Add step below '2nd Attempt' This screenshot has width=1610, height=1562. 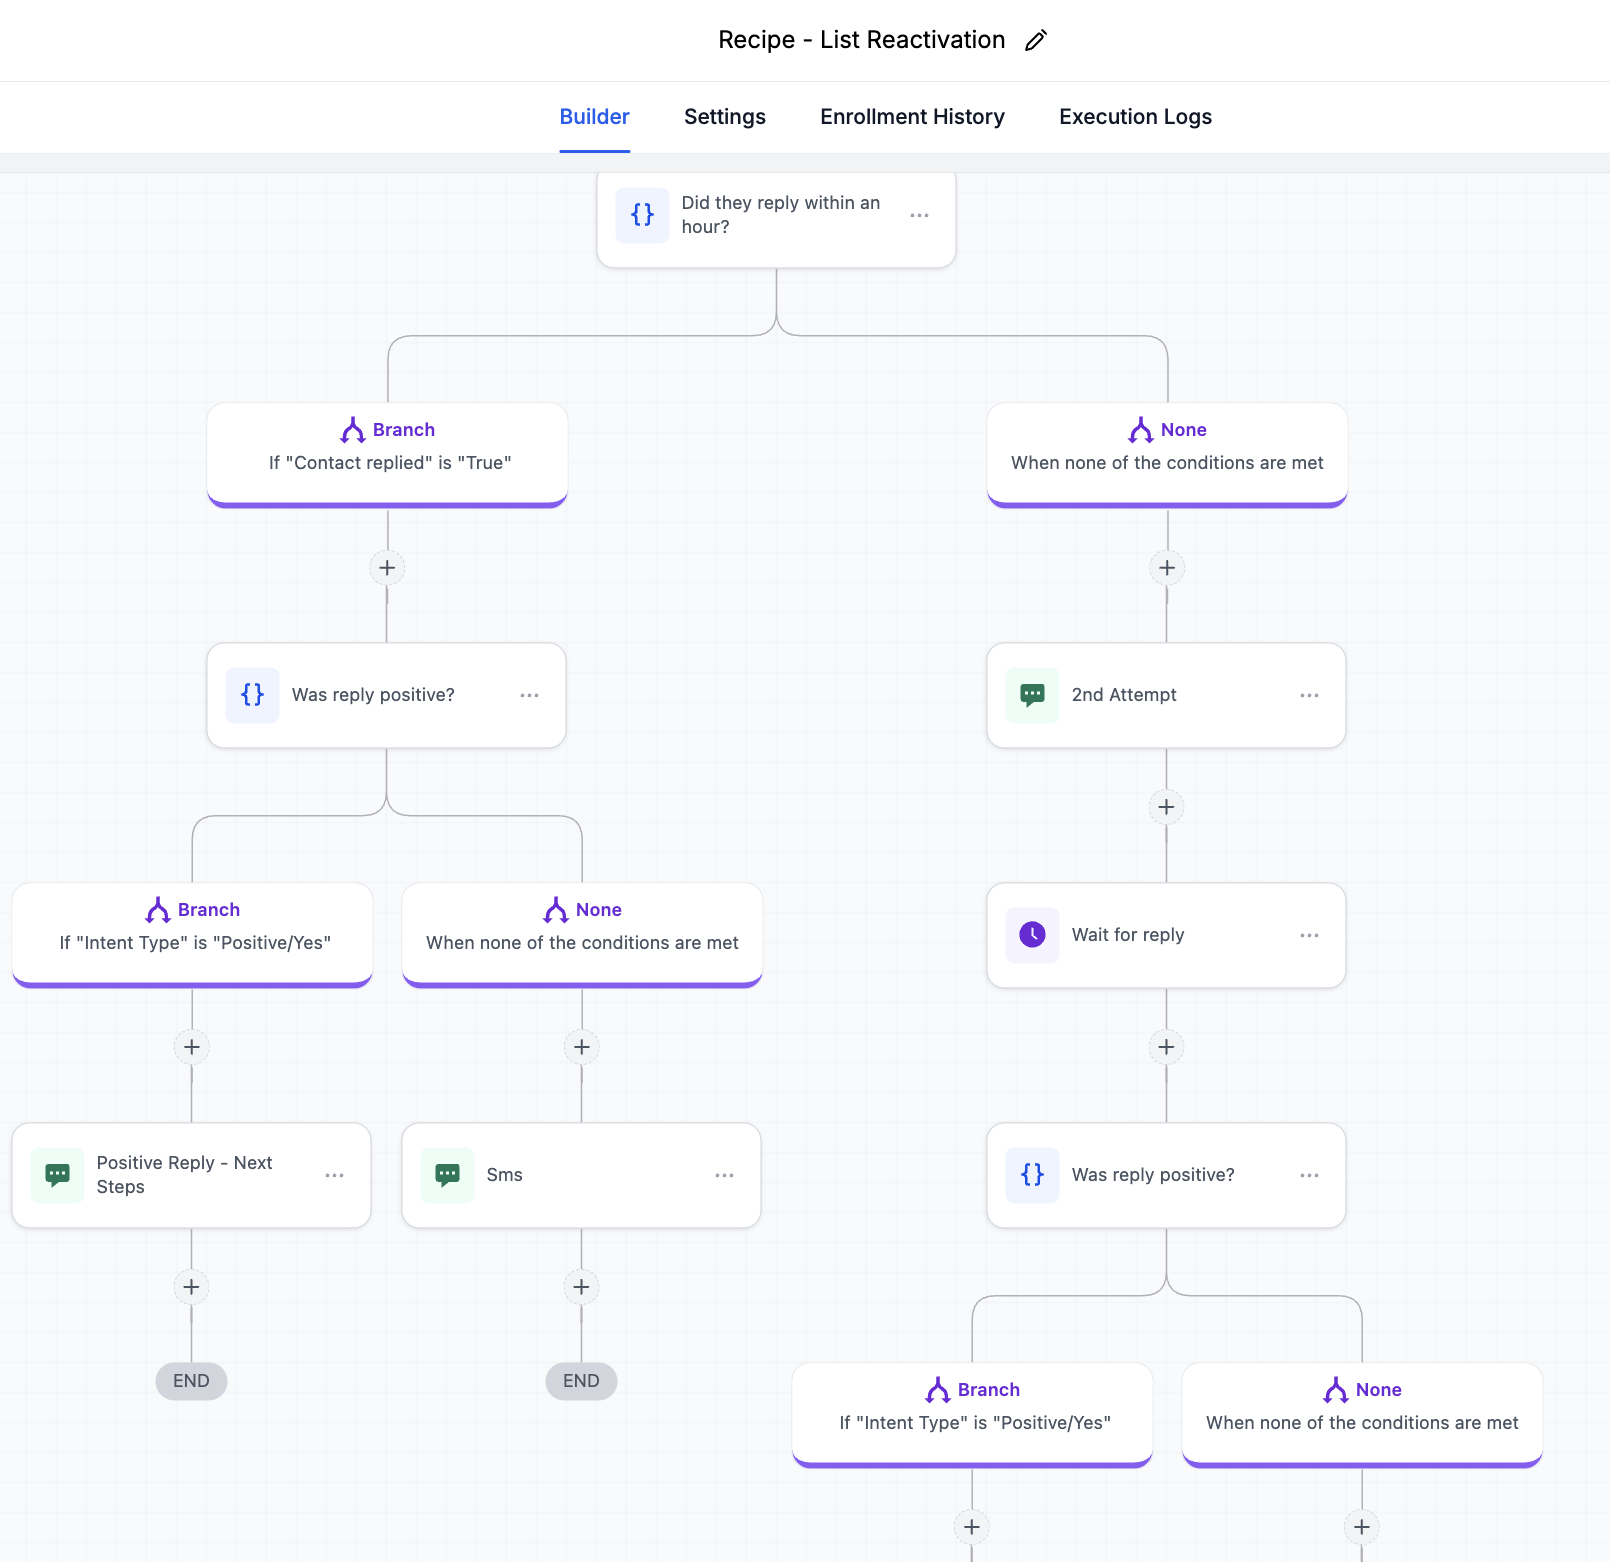pyautogui.click(x=1166, y=807)
